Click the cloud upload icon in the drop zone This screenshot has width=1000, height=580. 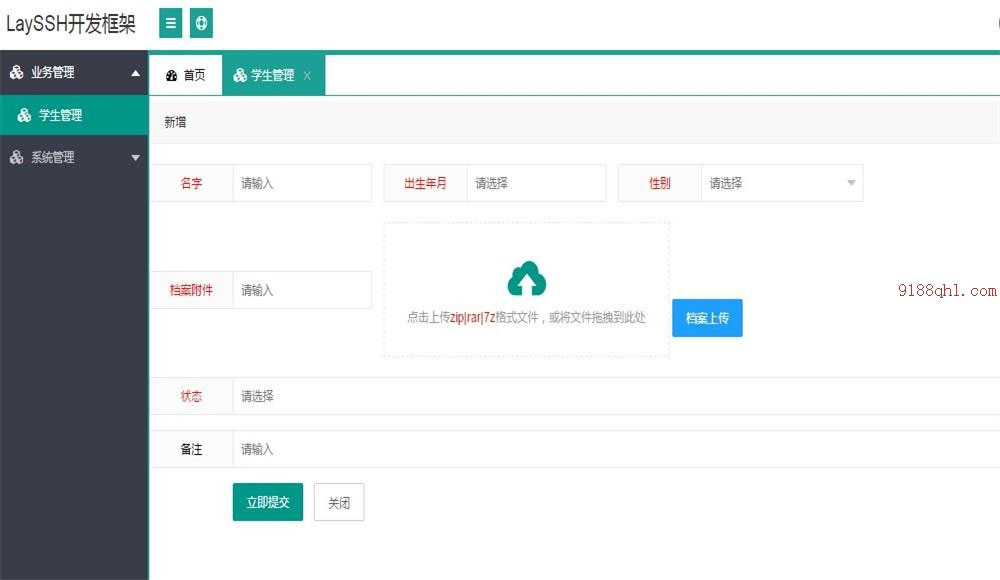[526, 280]
